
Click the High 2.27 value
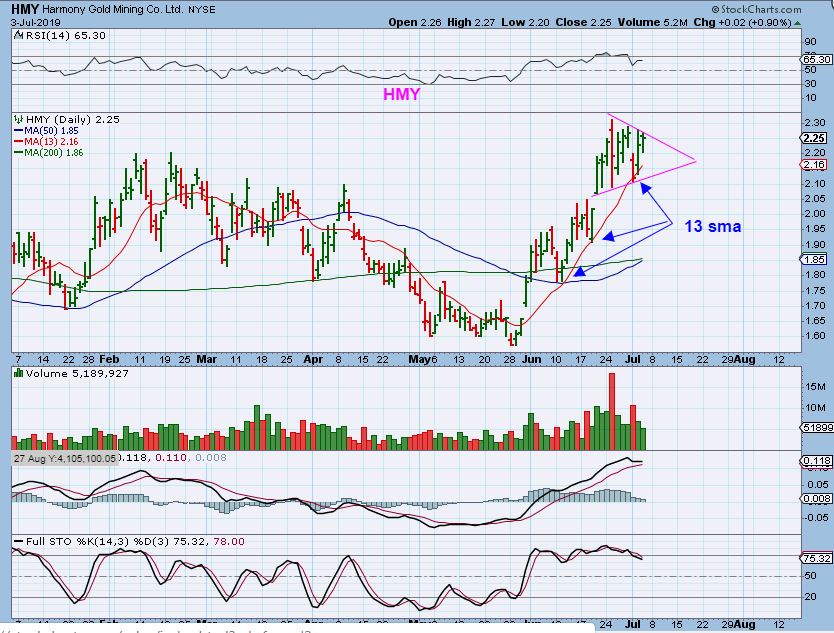pos(471,22)
